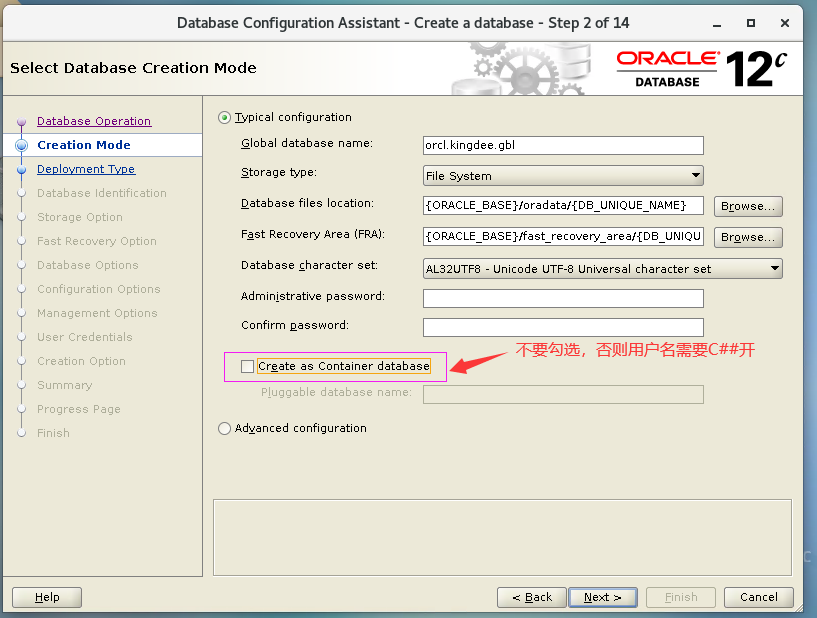Select the Typical configuration radio button
Screen dimensions: 817x618
click(224, 118)
